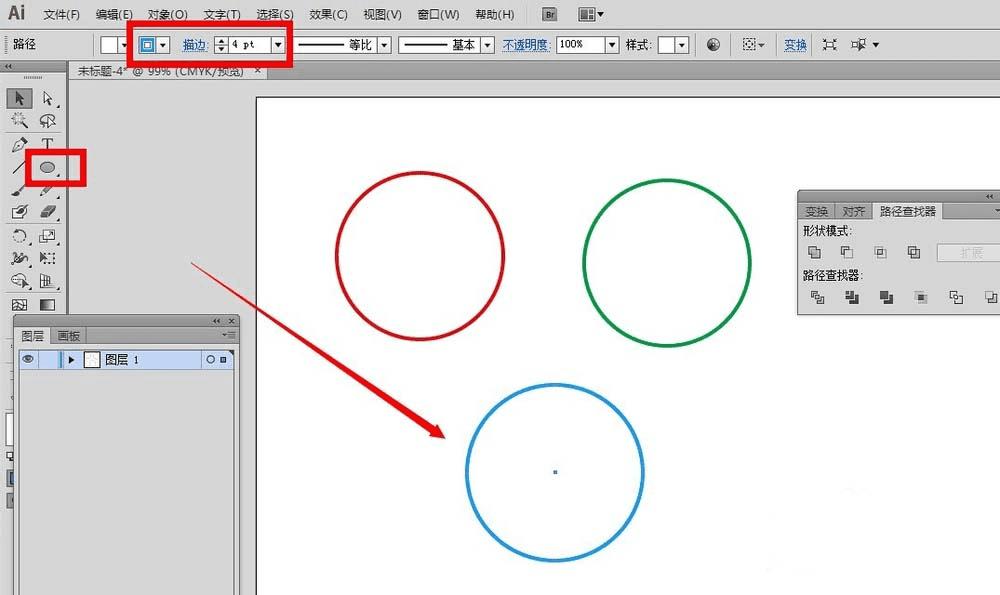Screen dimensions: 1000x595
Task: Select the Type tool
Action: click(x=48, y=145)
